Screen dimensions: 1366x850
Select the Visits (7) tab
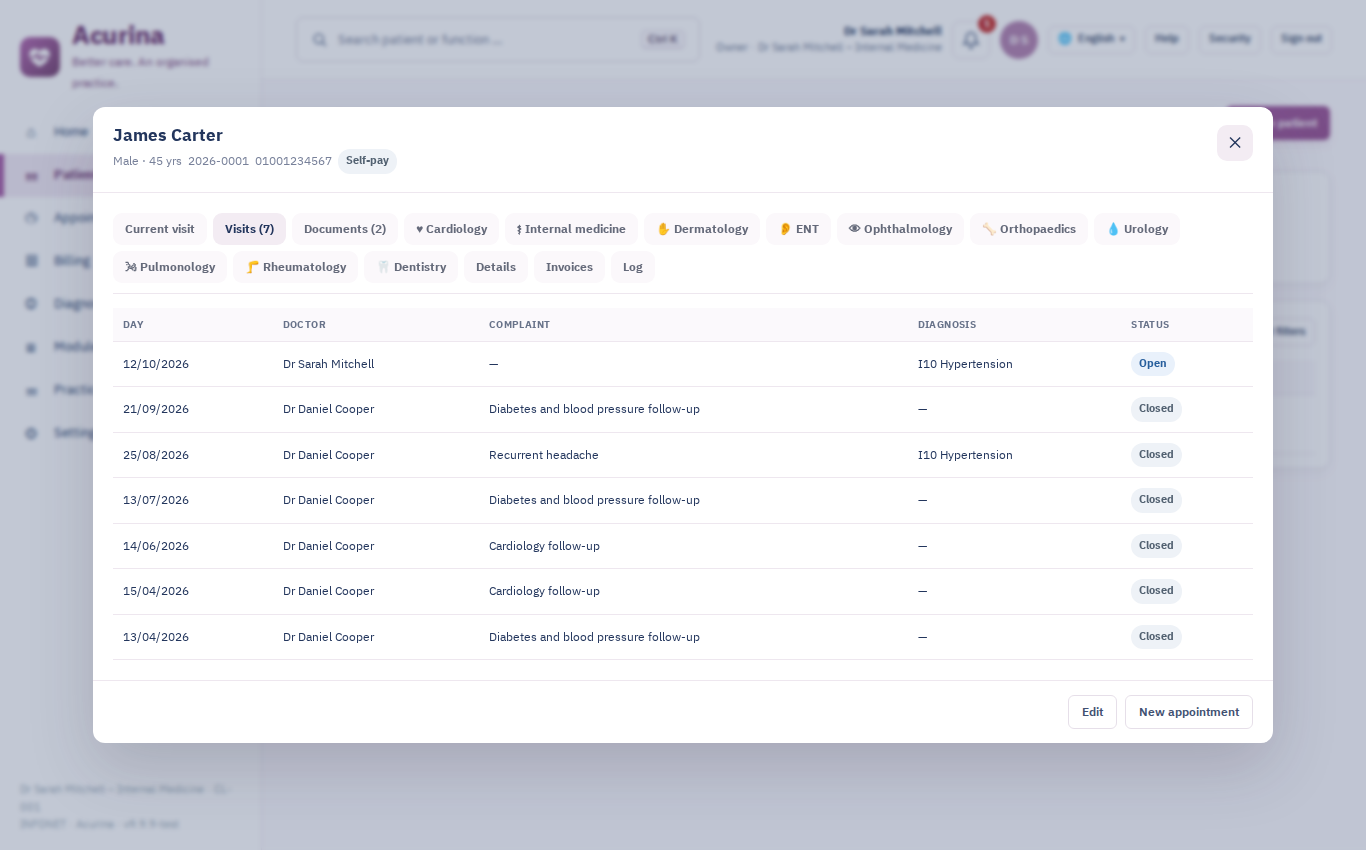(249, 229)
